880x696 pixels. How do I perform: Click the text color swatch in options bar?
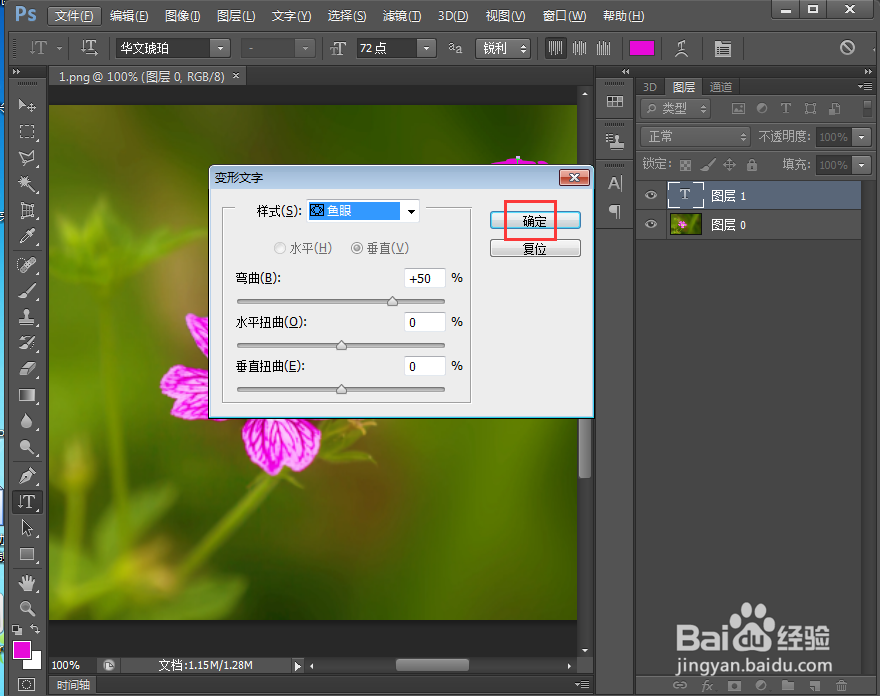click(x=641, y=47)
